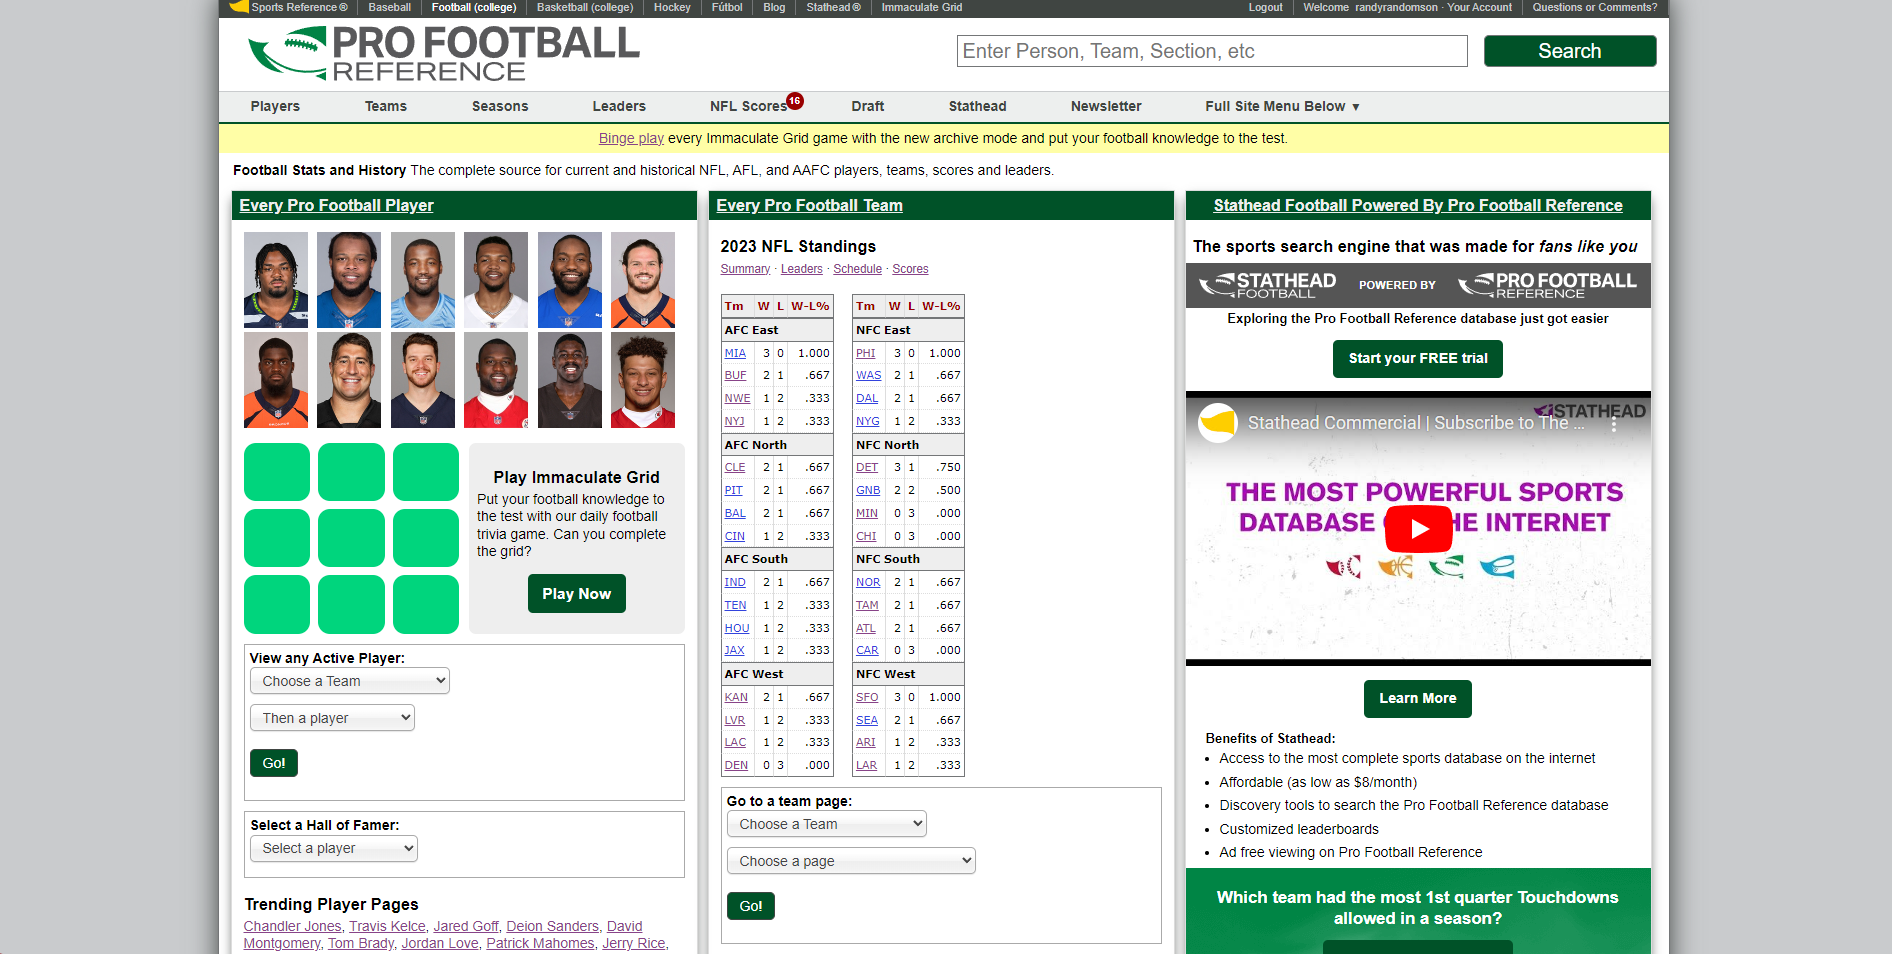Open the Teams menu
The image size is (1892, 954).
pos(386,106)
